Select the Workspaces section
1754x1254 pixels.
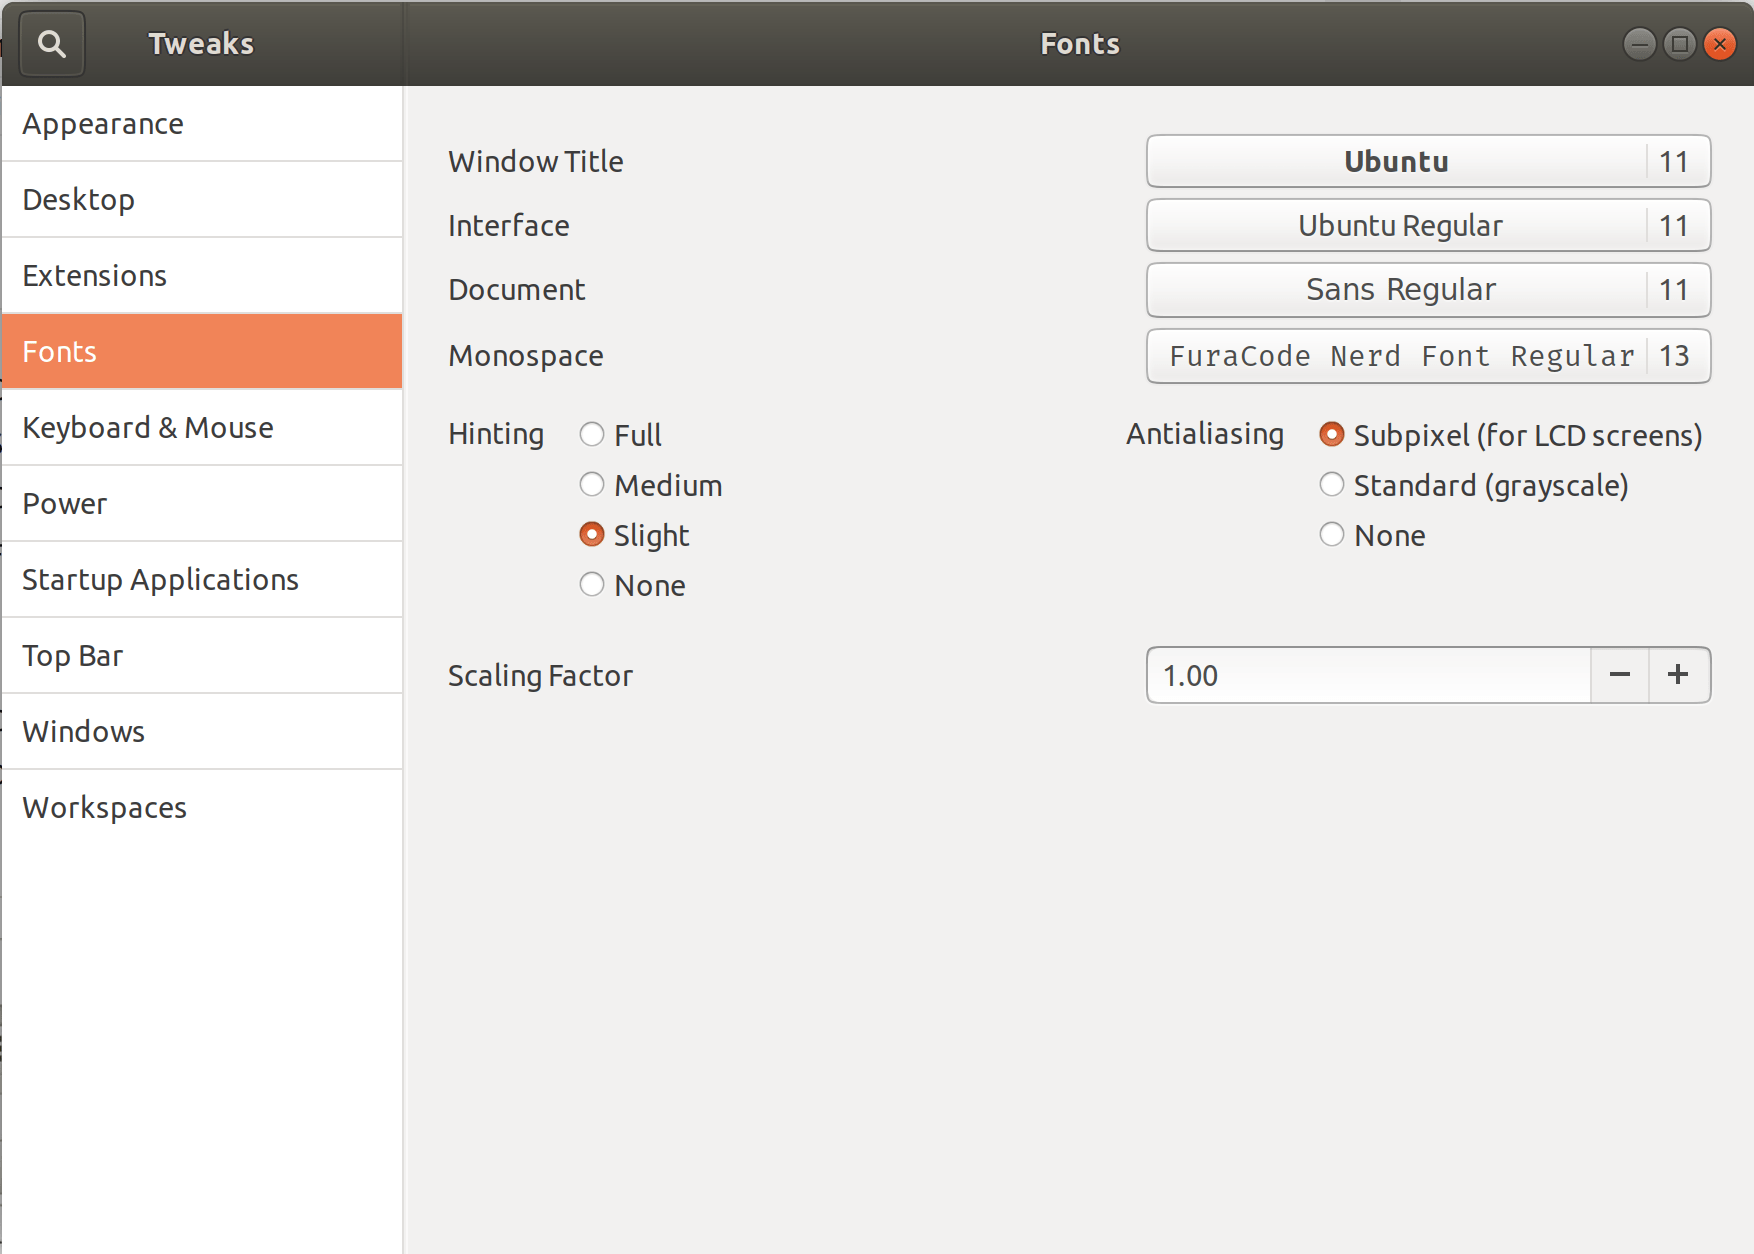point(104,807)
